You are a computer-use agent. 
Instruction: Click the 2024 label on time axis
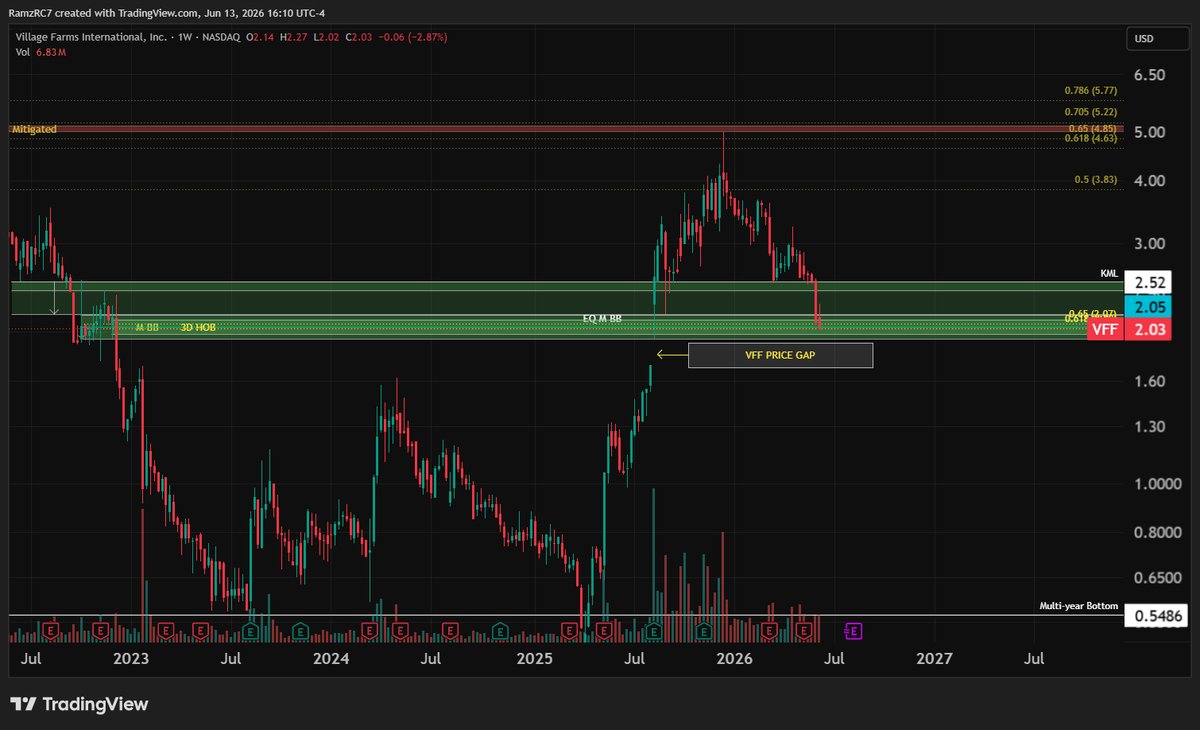[332, 658]
